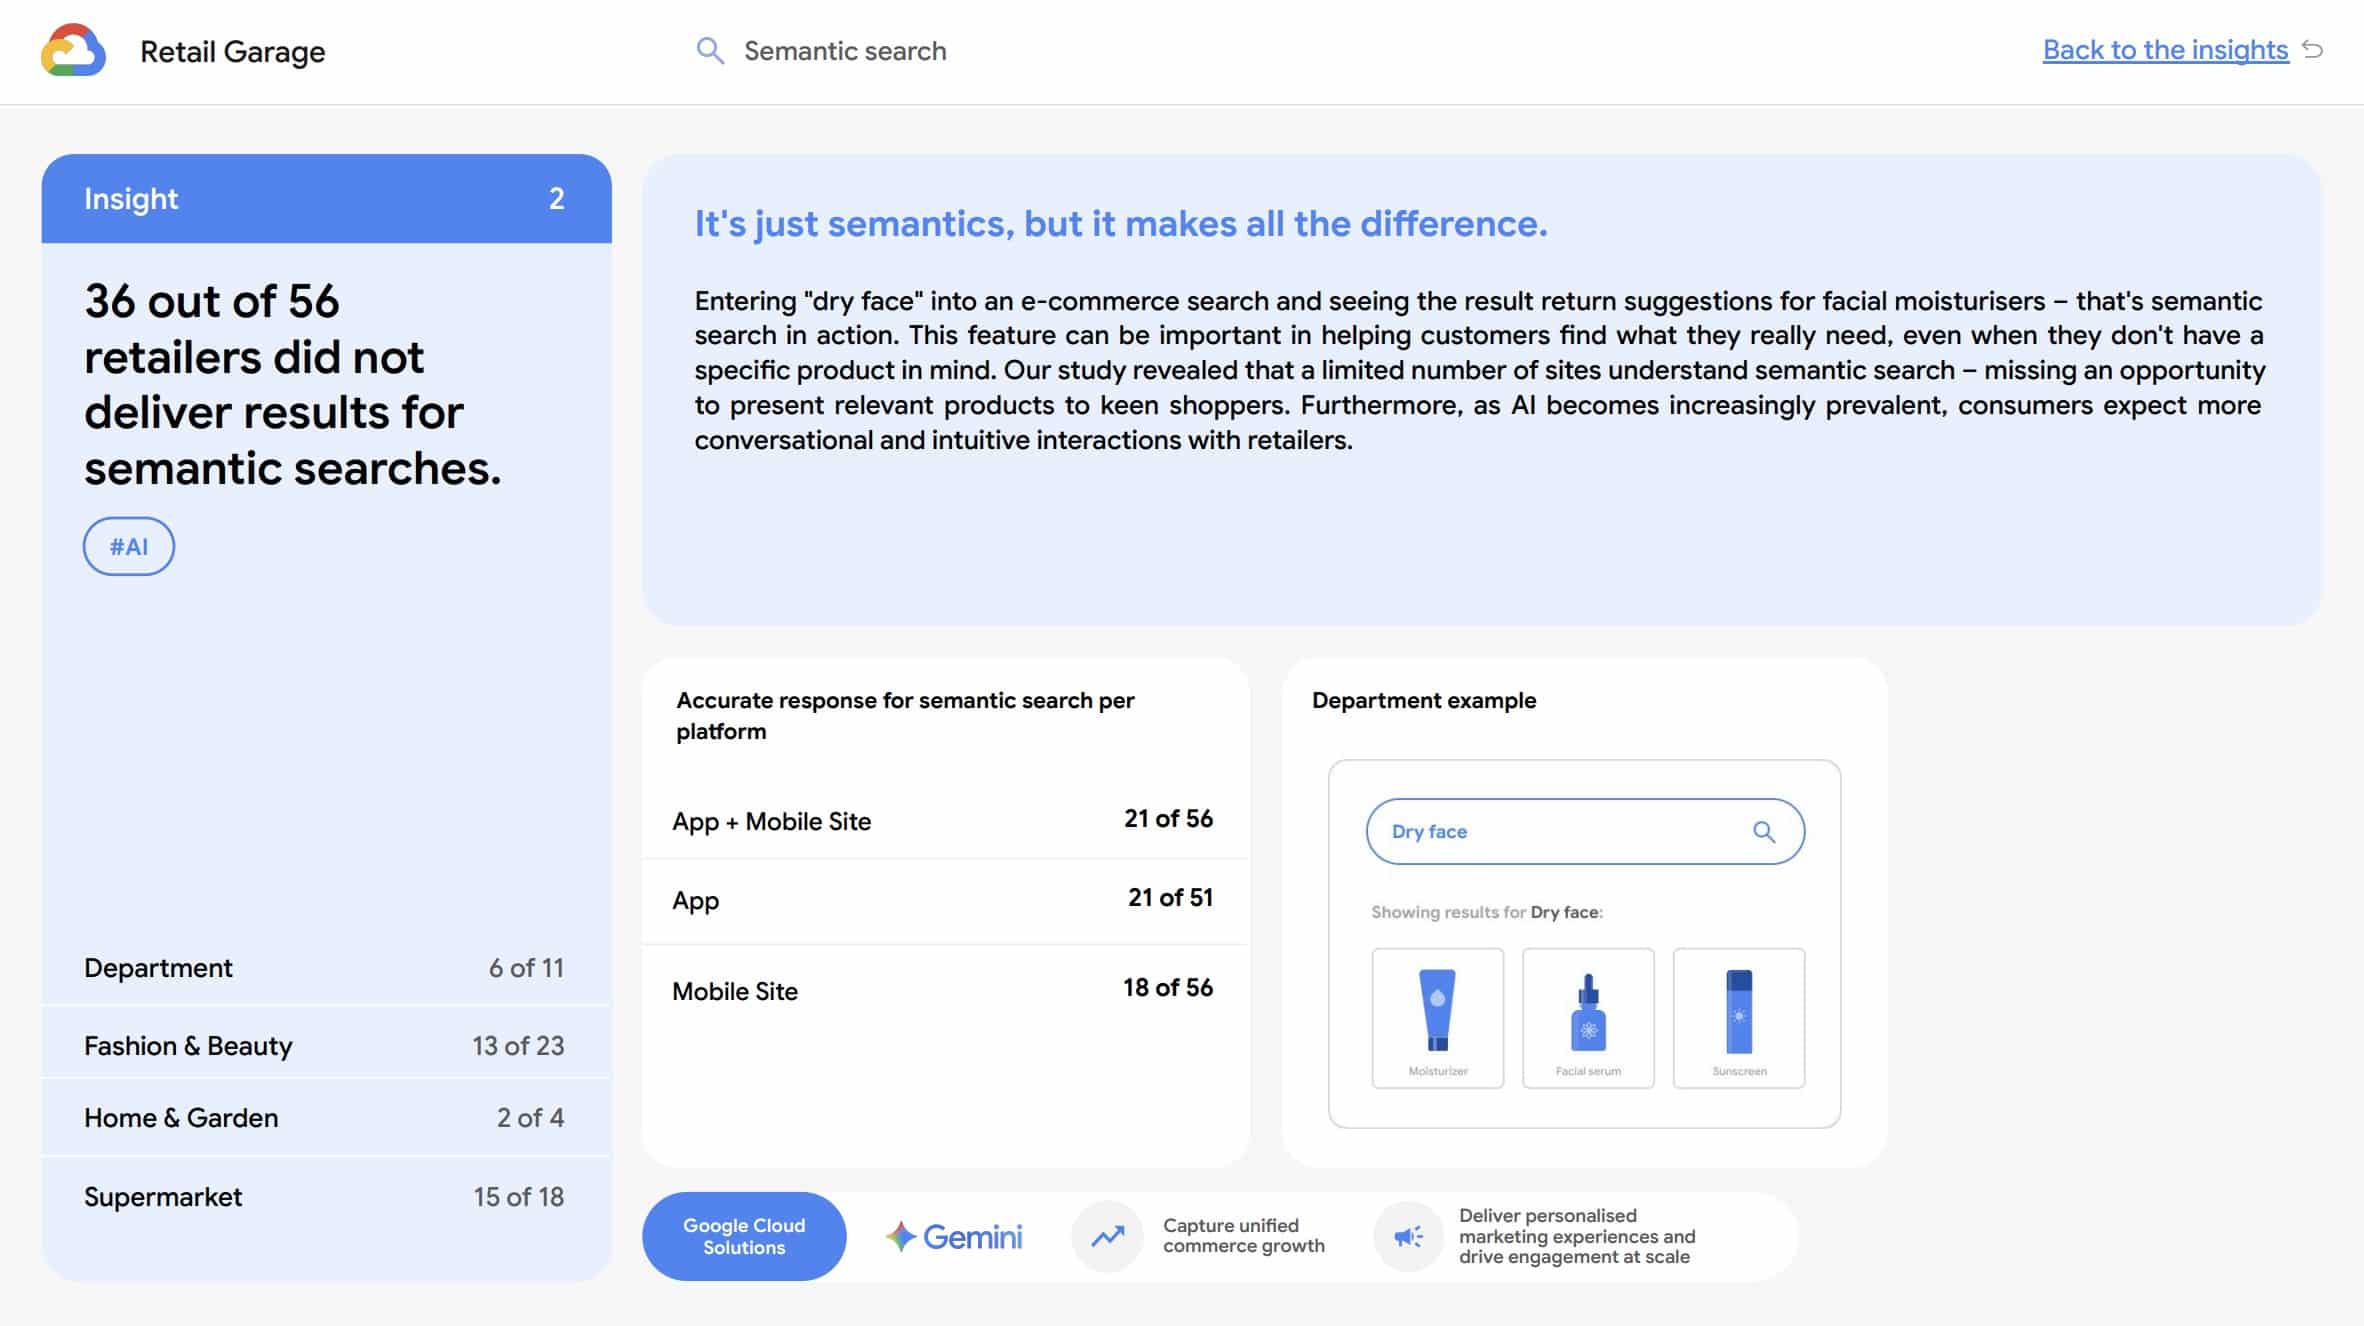Click the Mobile Site platform row
Screen dimensions: 2364x1326
tap(943, 990)
